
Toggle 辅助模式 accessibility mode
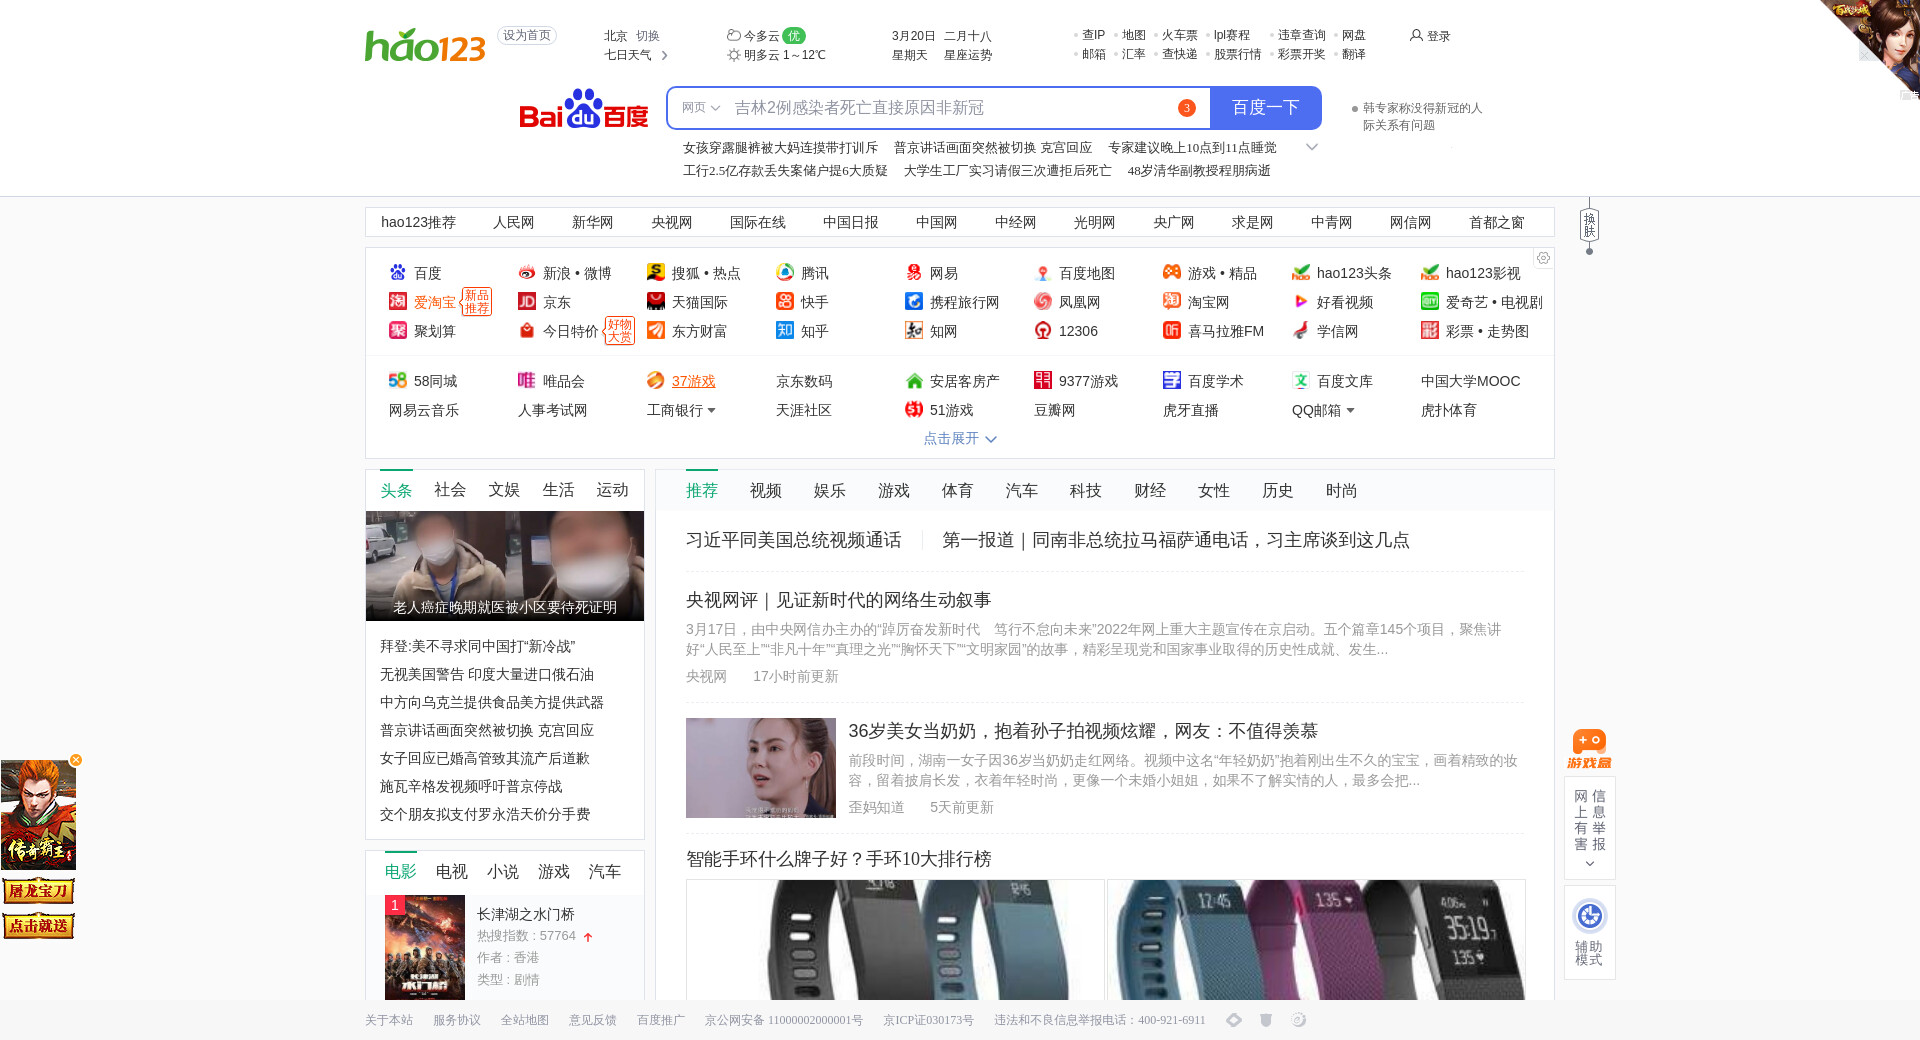pyautogui.click(x=1589, y=931)
